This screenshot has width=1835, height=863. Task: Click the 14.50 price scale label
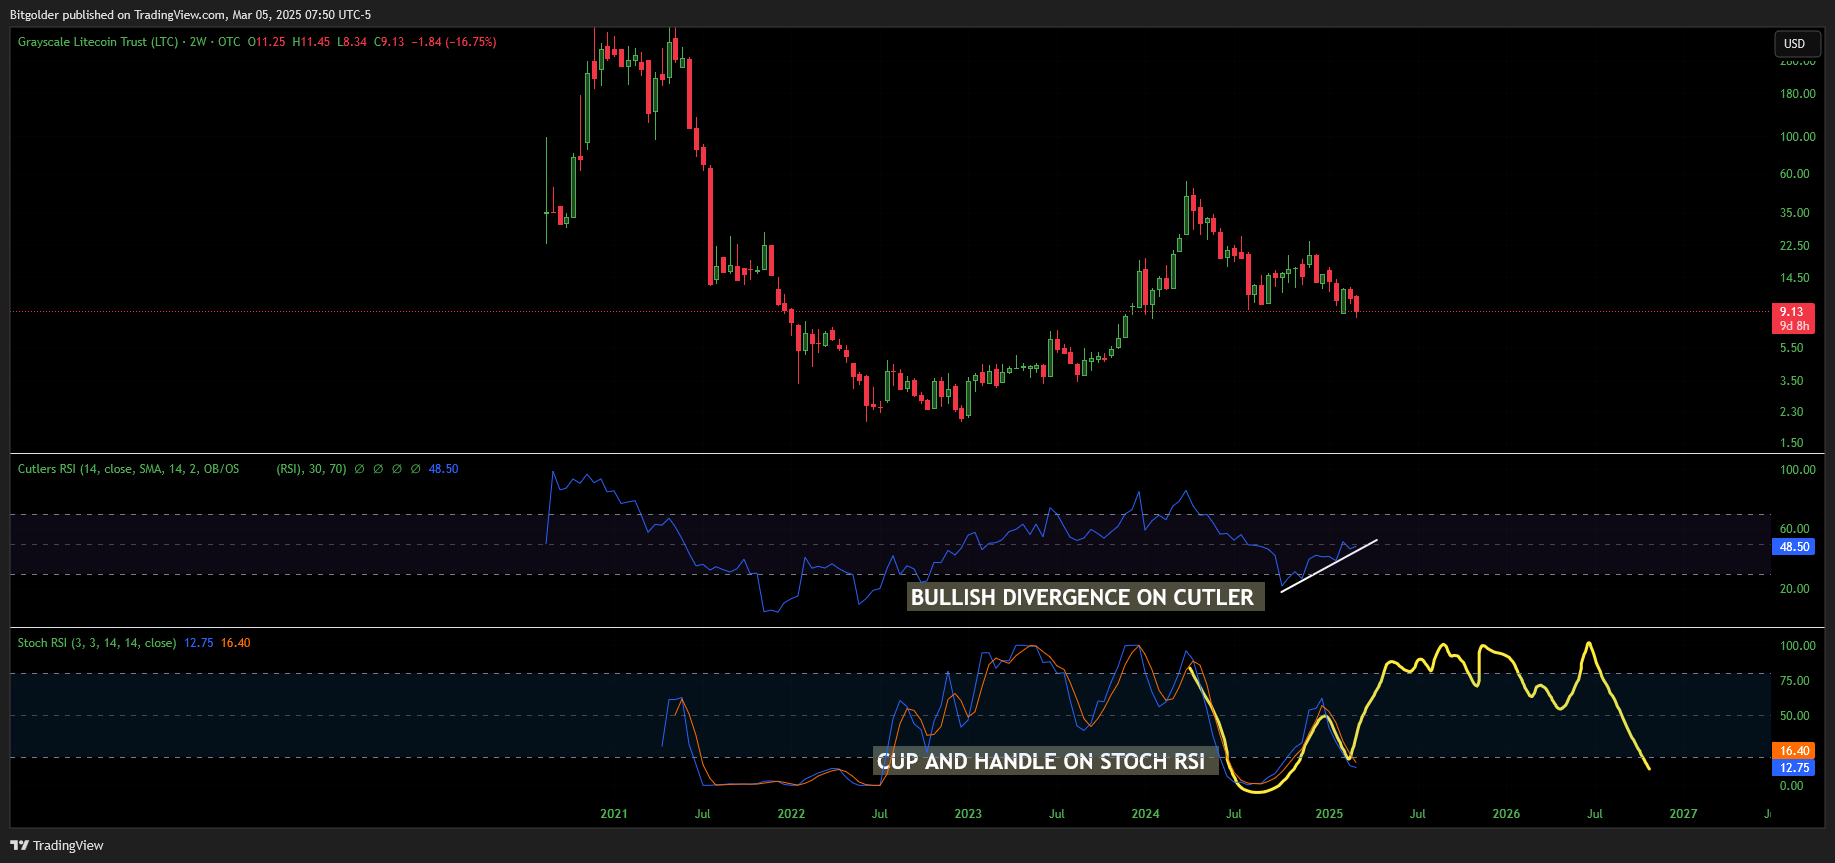1794,278
